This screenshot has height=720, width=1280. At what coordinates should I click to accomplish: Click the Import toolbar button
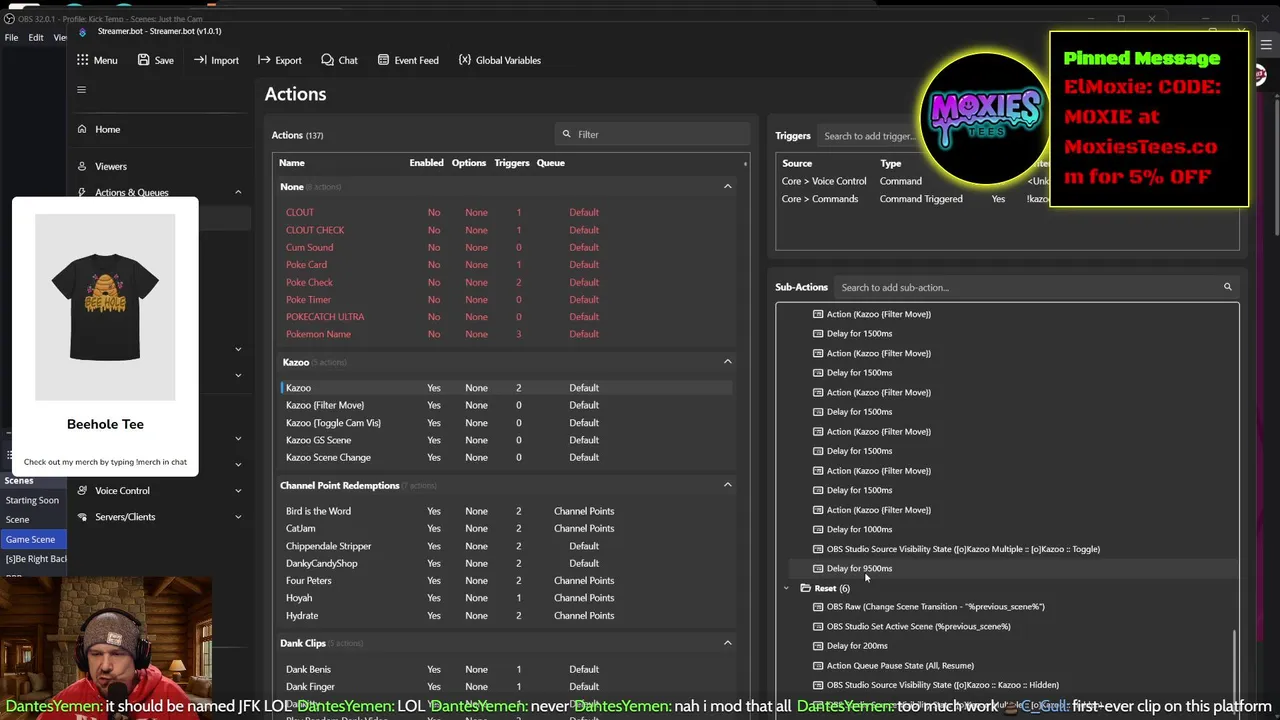click(x=216, y=60)
